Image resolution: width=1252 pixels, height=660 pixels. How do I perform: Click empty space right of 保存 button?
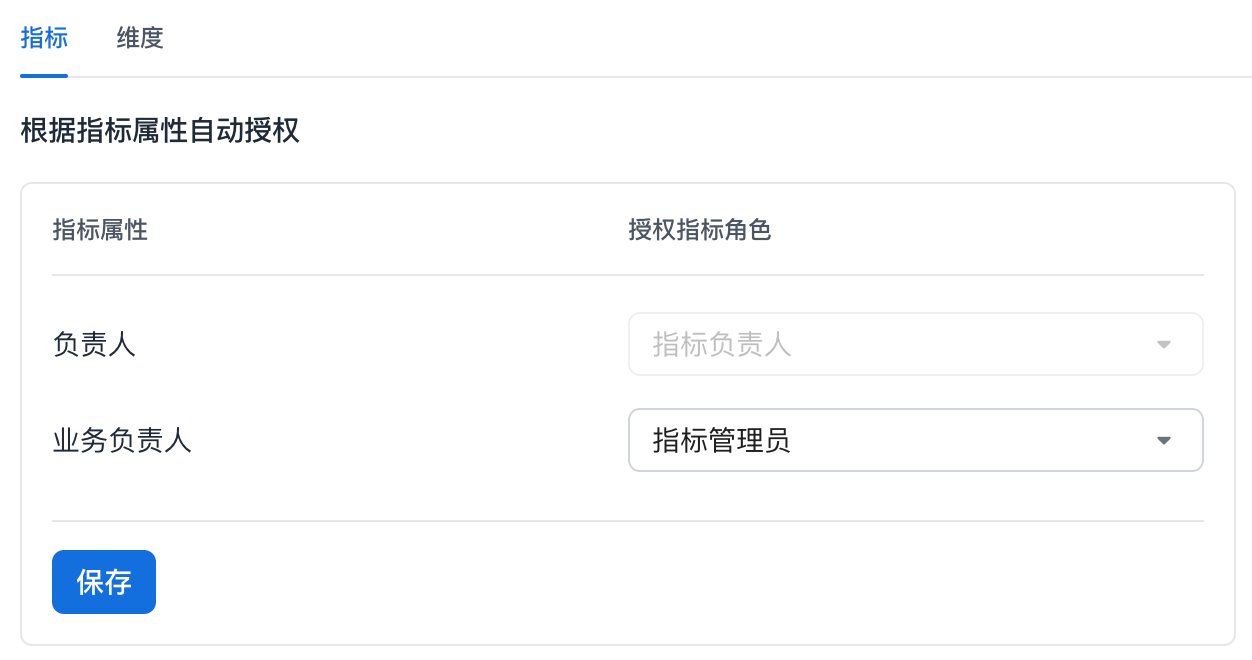pos(600,582)
